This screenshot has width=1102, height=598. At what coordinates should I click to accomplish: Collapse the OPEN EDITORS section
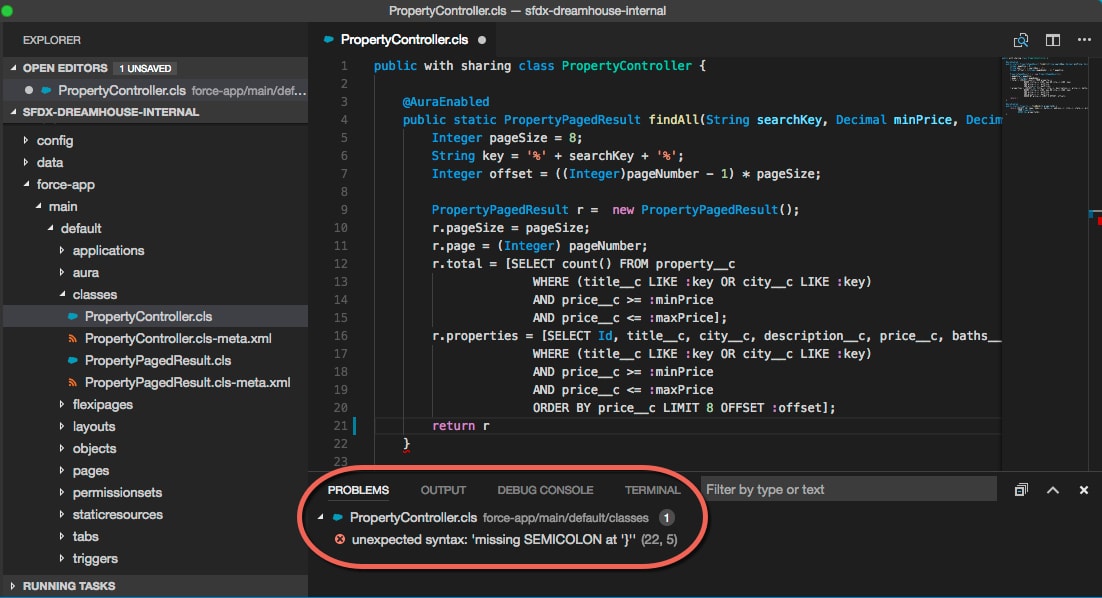pyautogui.click(x=13, y=68)
